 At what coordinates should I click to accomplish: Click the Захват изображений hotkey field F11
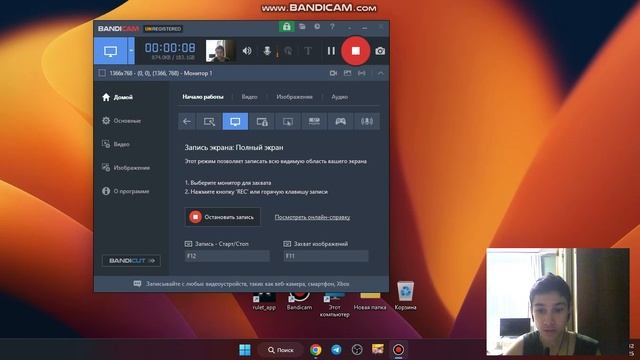(326, 256)
